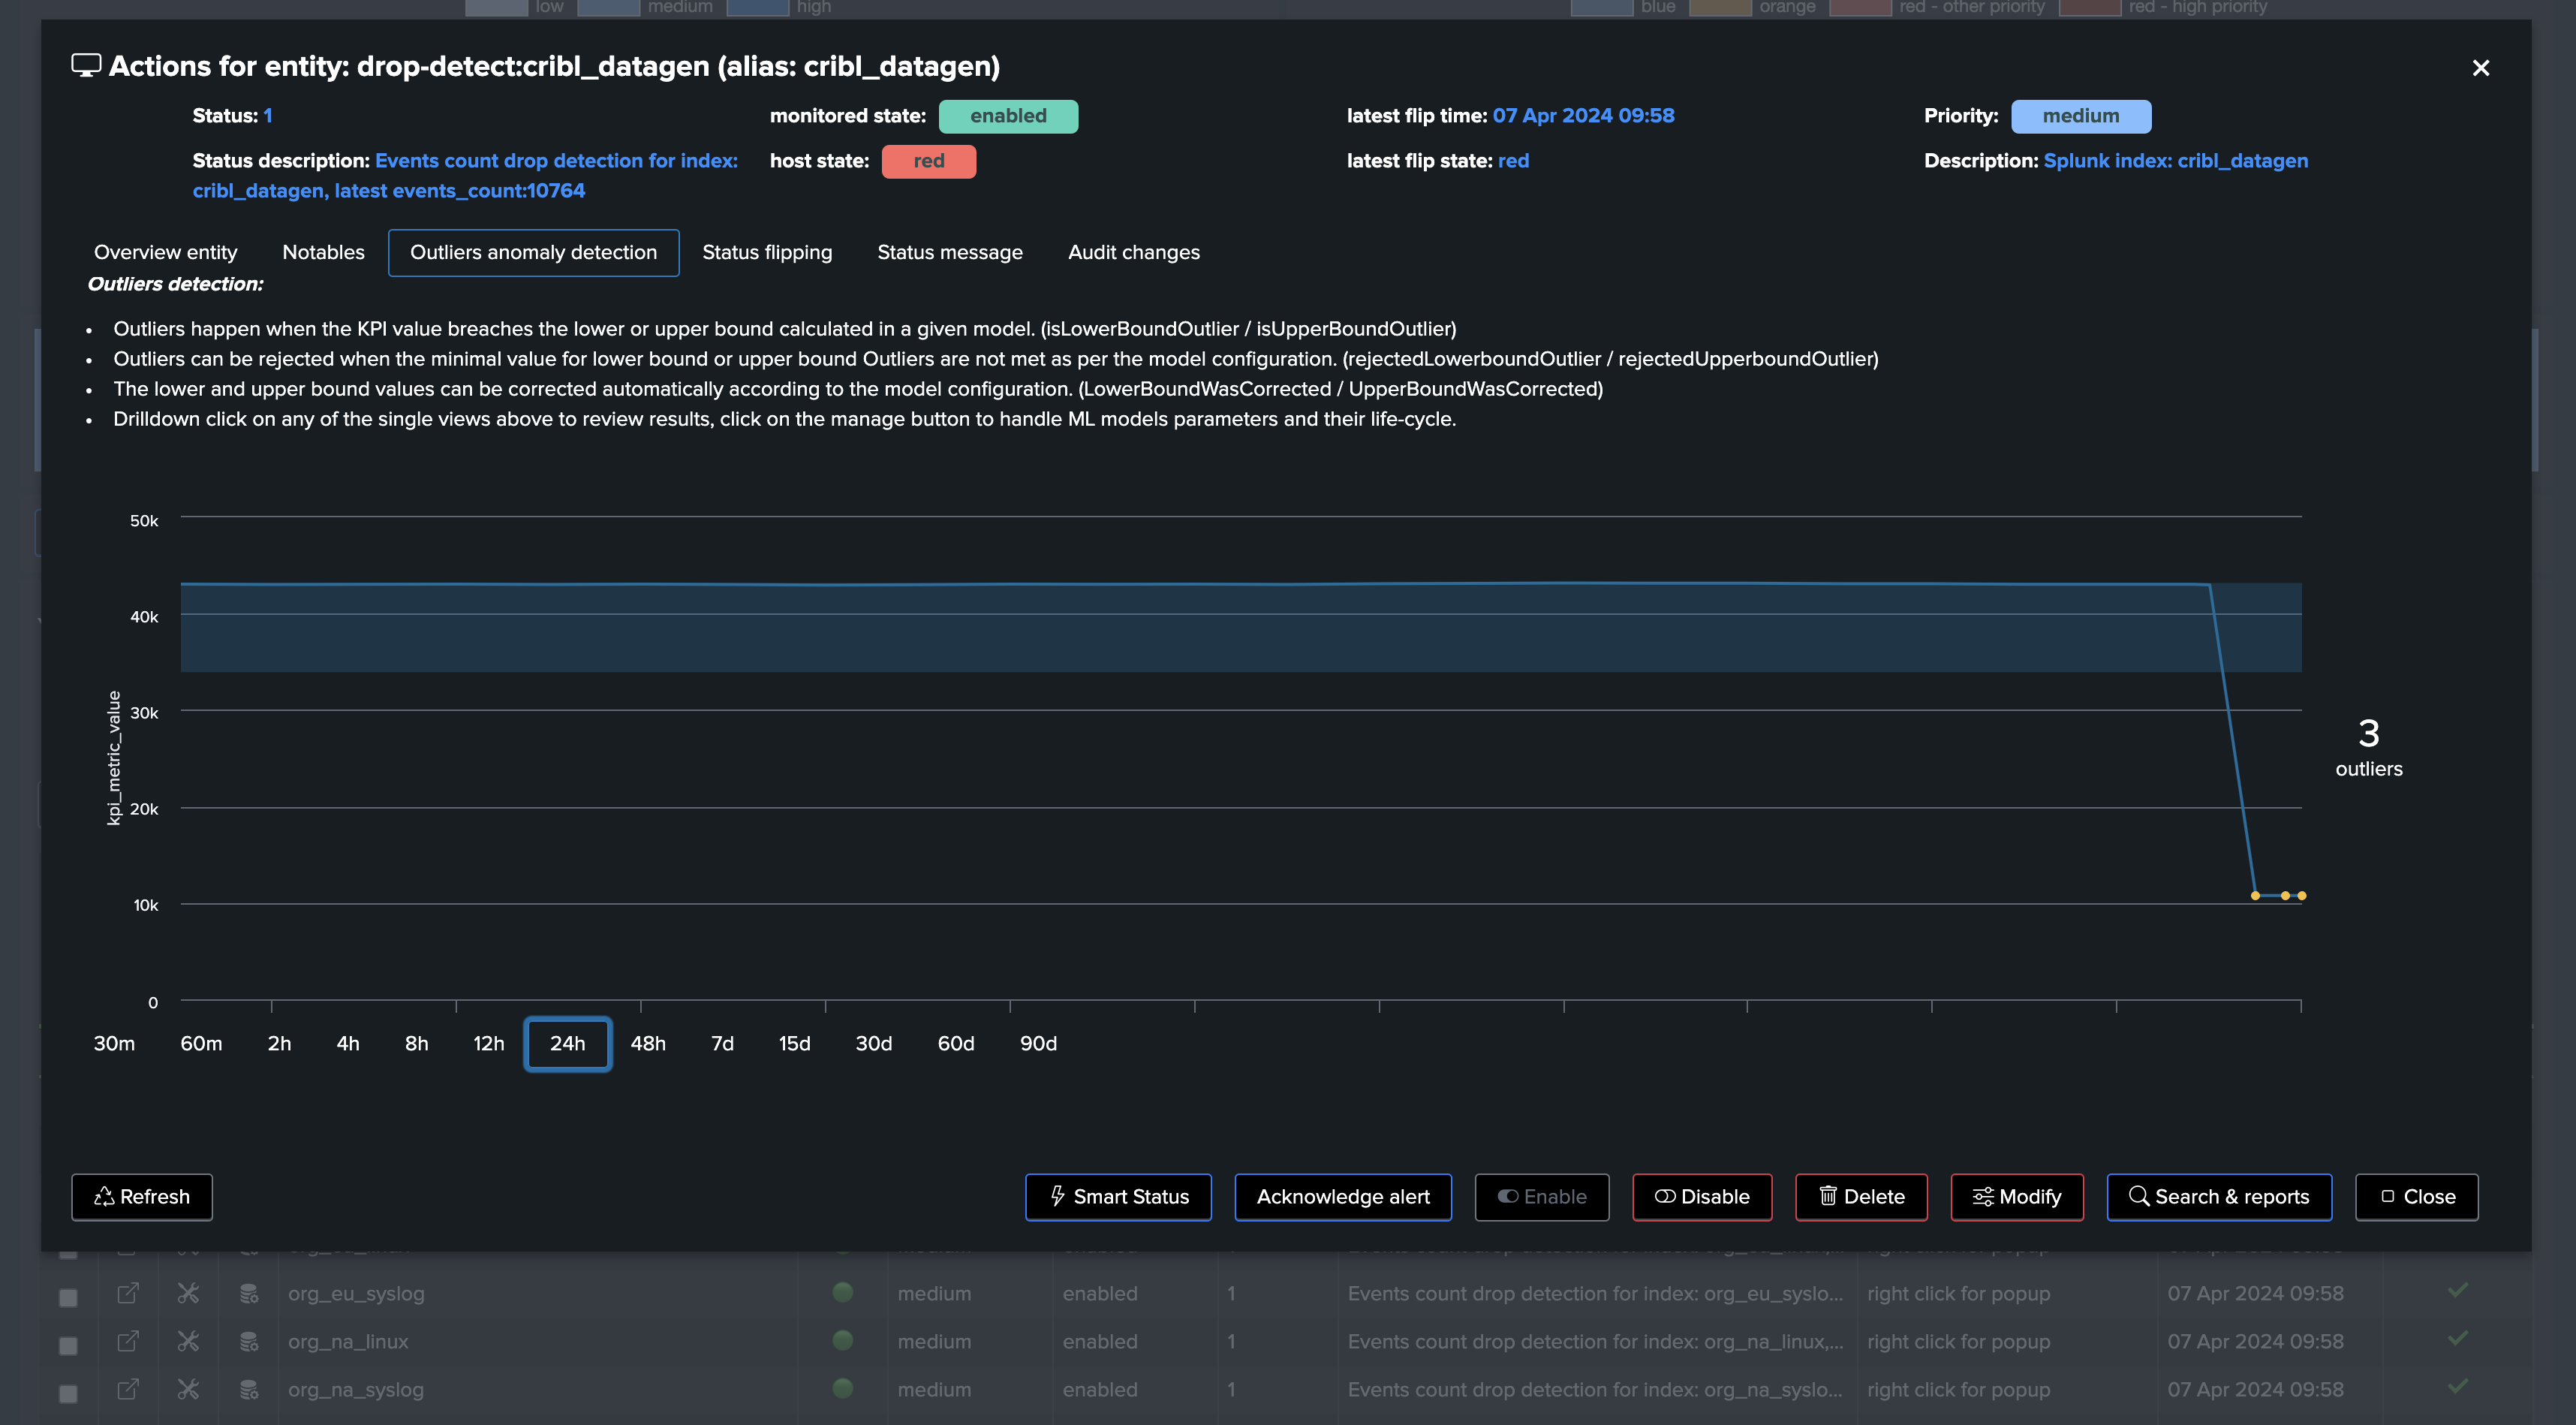Viewport: 2576px width, 1425px height.
Task: Pick the 30d time range
Action: point(873,1043)
